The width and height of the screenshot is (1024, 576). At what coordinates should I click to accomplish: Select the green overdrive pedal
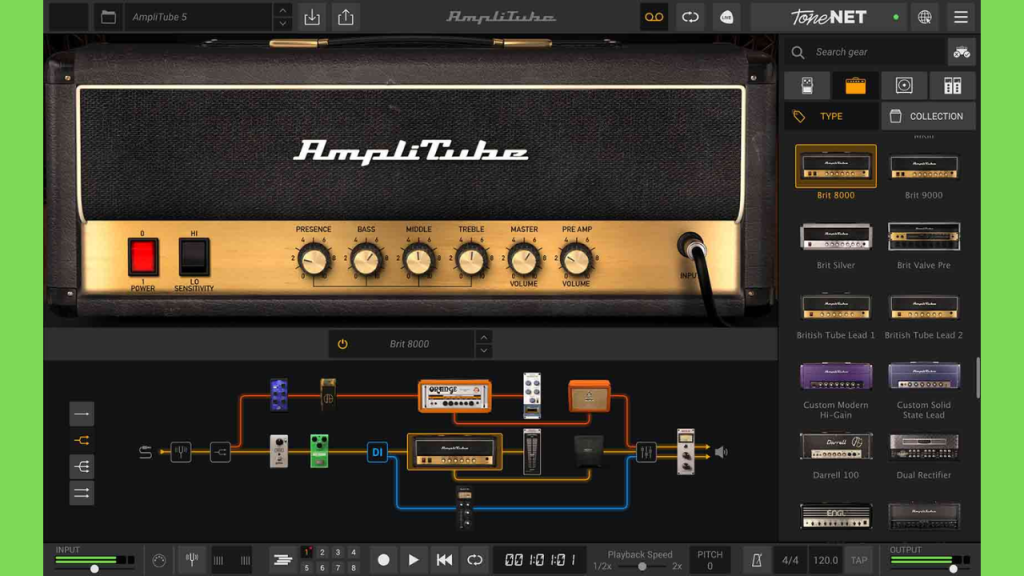pyautogui.click(x=319, y=451)
